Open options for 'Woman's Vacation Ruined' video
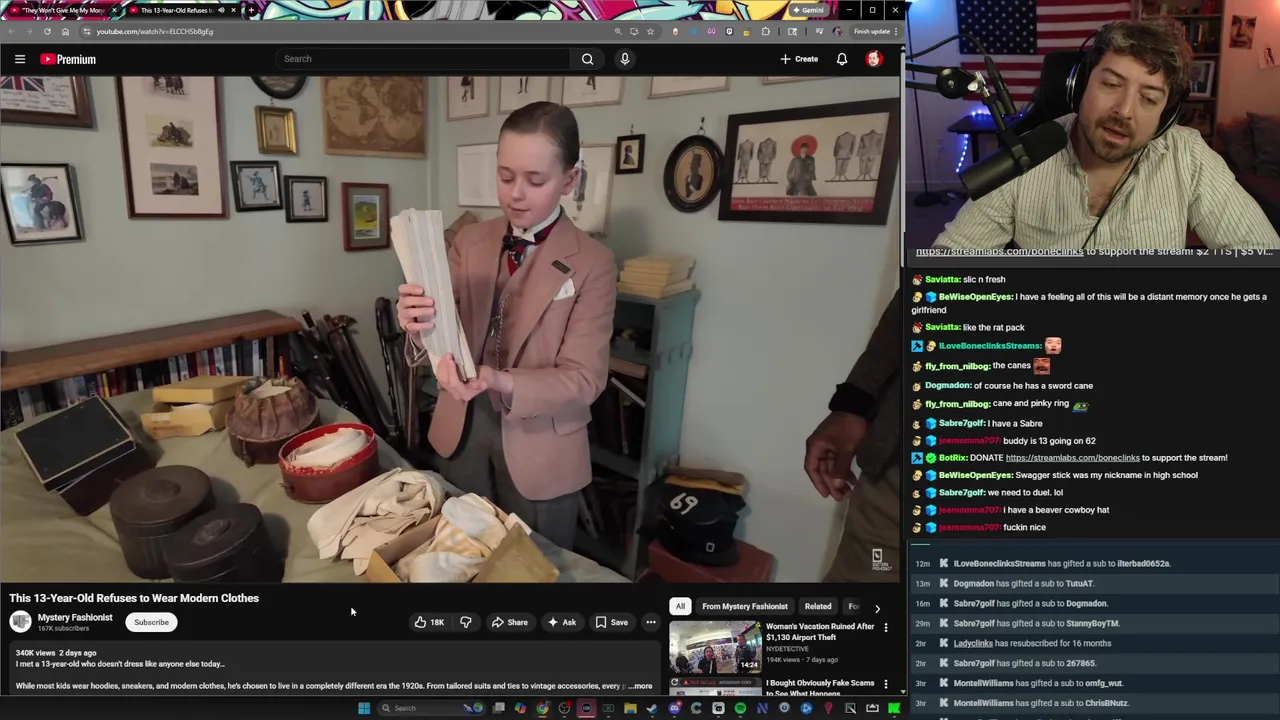The width and height of the screenshot is (1280, 720). [x=885, y=628]
